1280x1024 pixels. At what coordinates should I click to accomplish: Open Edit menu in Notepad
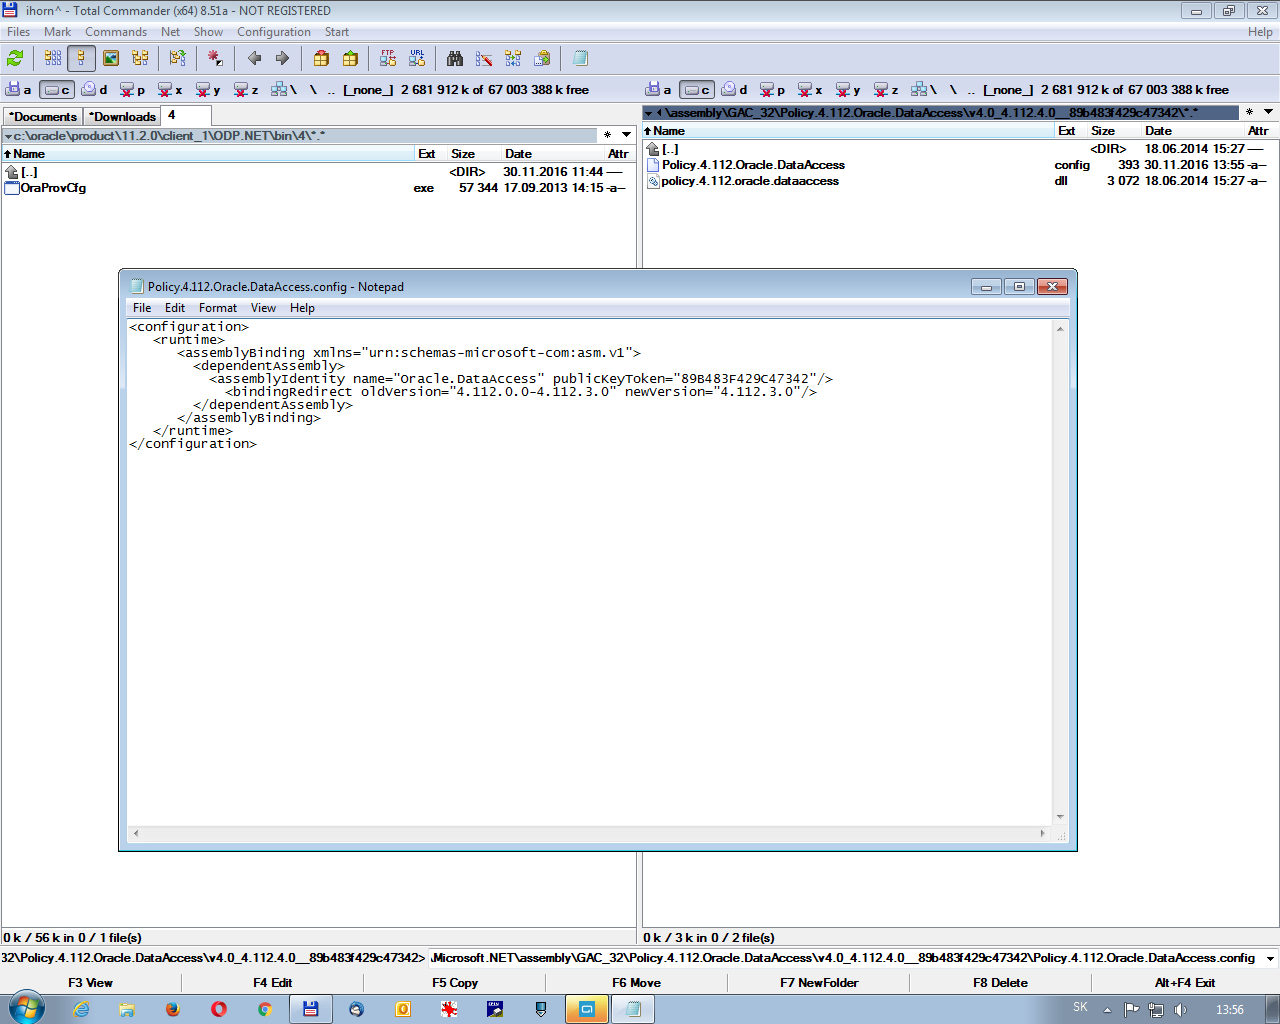coord(175,308)
